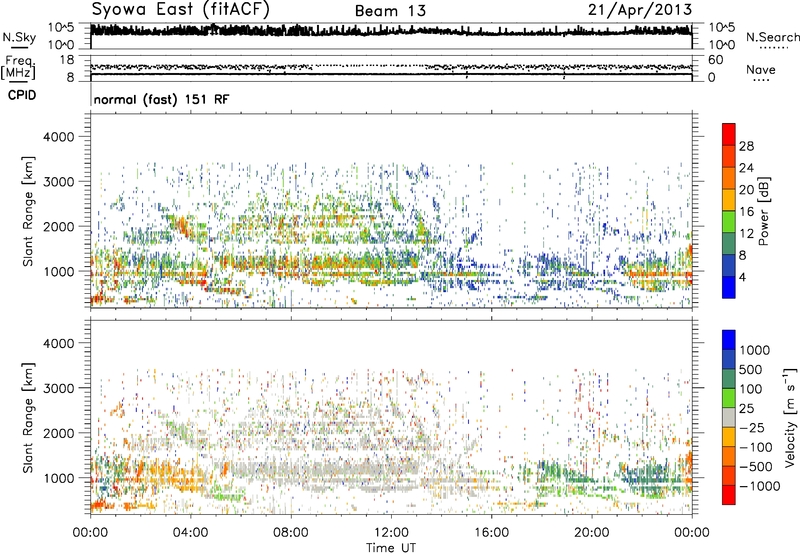This screenshot has width=800, height=554.
Task: Select the "-1000" value on velocity colorbar
Action: (760, 486)
